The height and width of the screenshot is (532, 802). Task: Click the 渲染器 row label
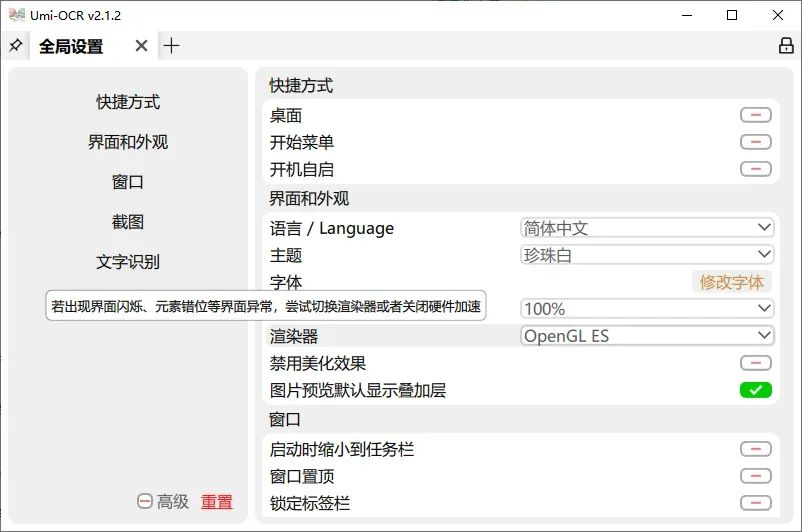tap(294, 336)
